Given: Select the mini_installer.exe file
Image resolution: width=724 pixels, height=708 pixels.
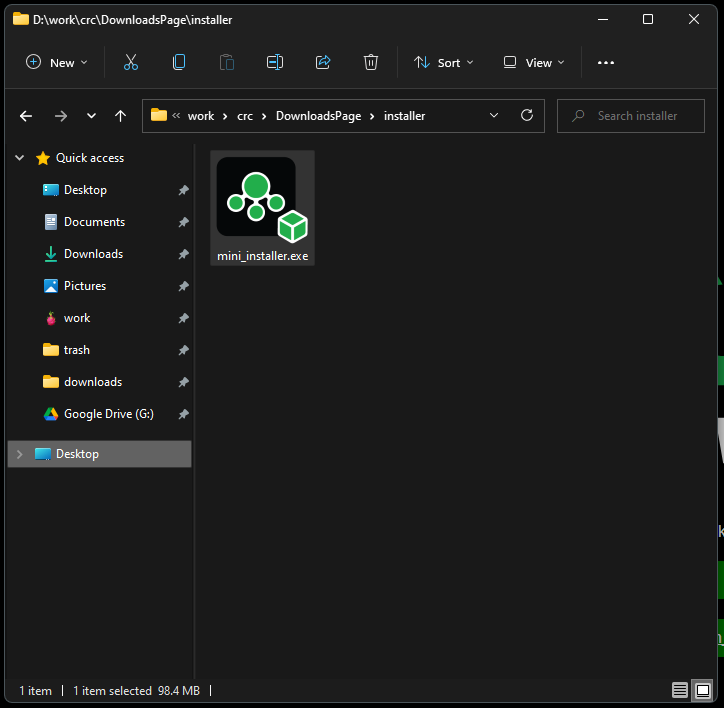Looking at the screenshot, I should [x=263, y=208].
